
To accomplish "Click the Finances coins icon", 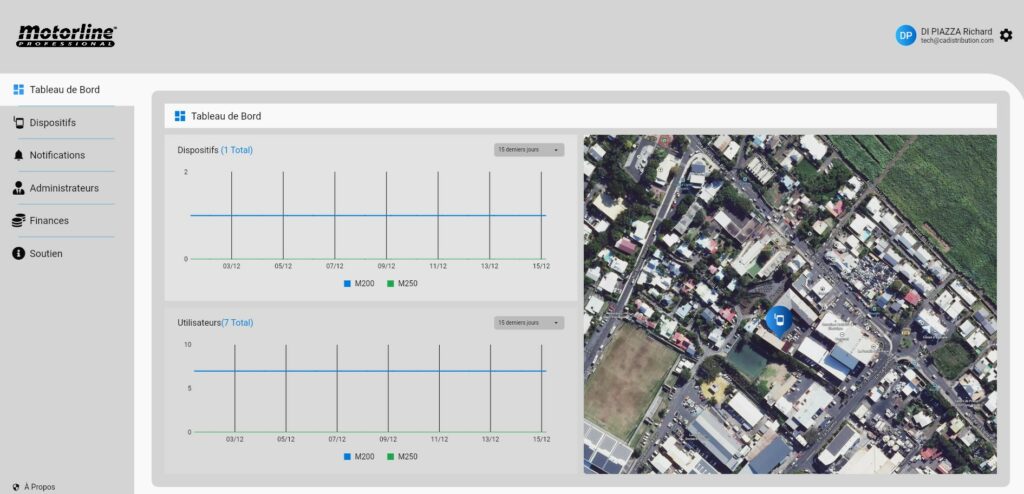I will tap(18, 221).
